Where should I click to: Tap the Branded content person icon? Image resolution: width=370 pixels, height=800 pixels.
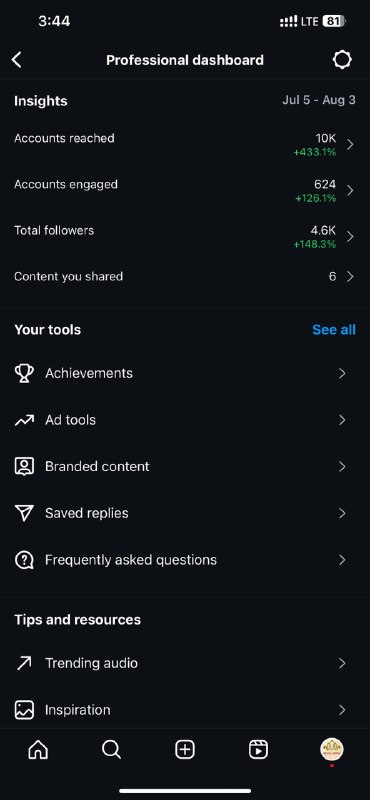coord(24,466)
